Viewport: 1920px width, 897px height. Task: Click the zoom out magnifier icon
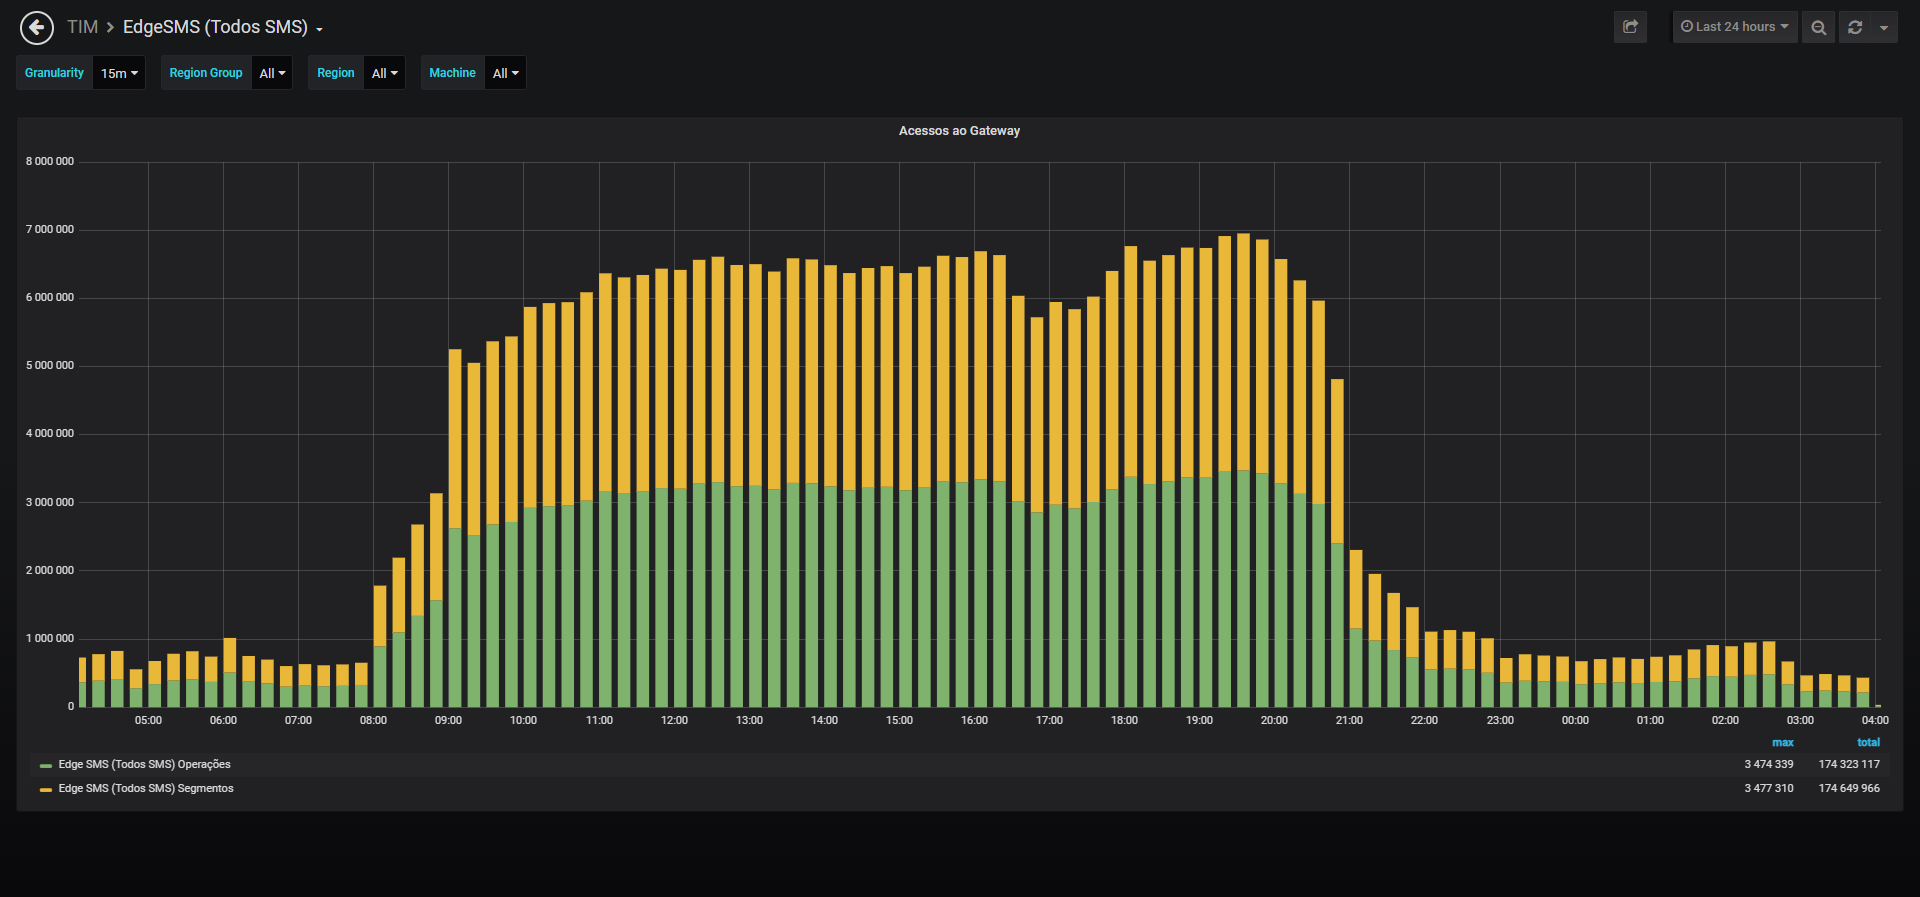tap(1818, 27)
